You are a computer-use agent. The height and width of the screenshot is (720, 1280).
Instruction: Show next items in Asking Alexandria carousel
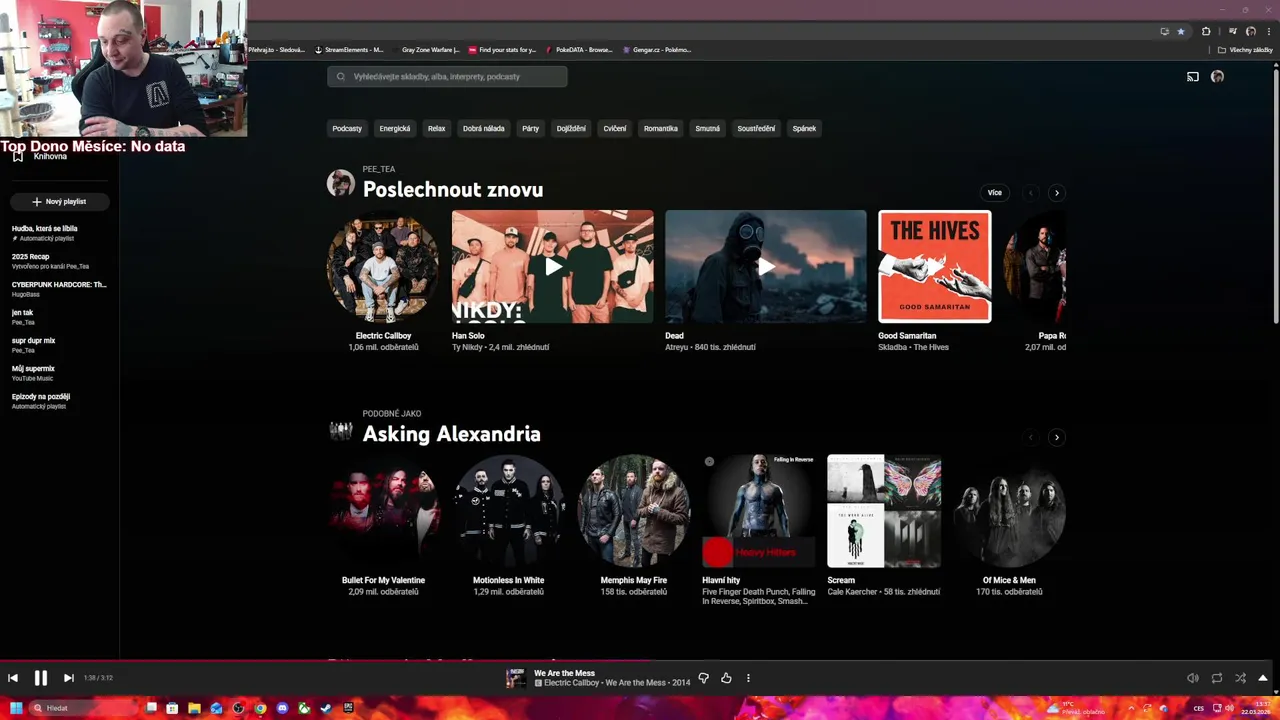tap(1057, 437)
